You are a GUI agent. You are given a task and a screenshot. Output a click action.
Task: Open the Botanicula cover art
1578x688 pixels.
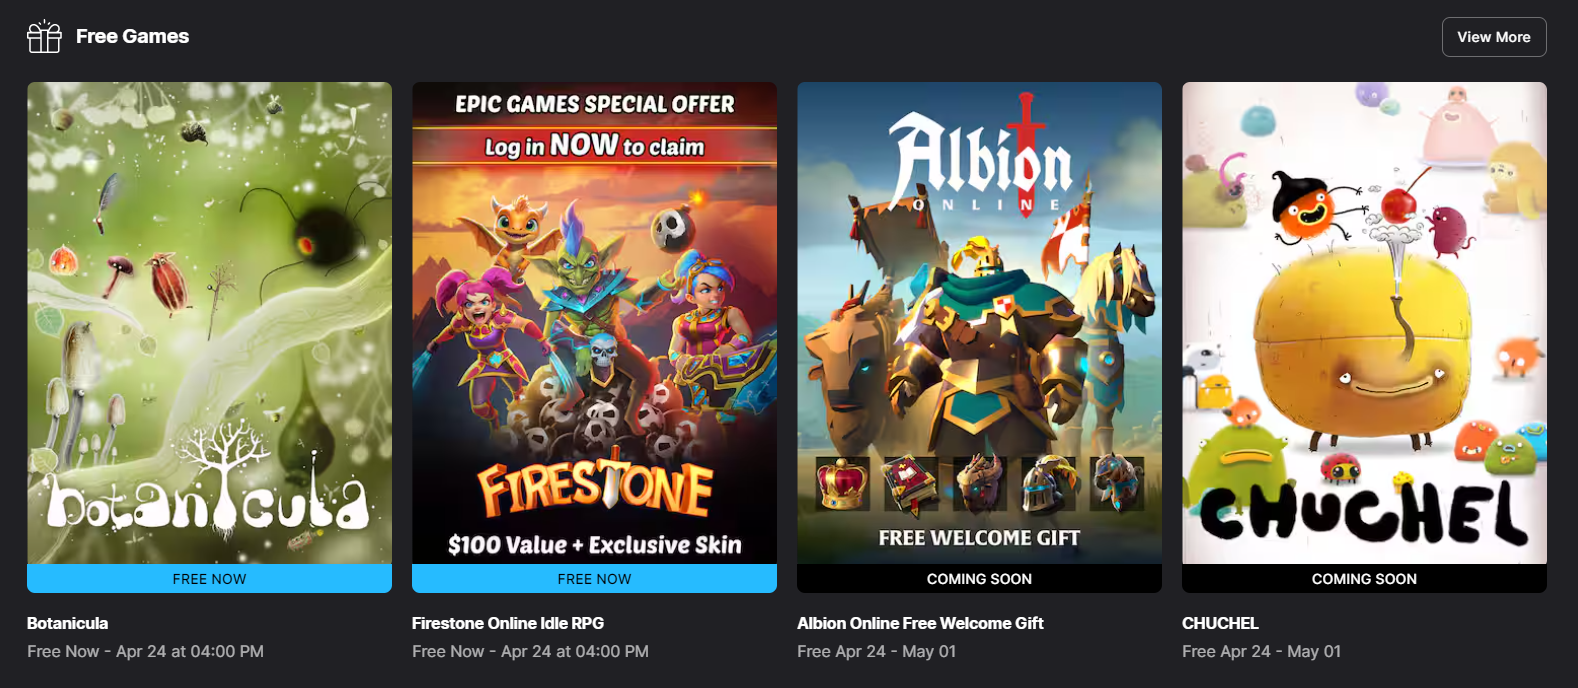[209, 323]
